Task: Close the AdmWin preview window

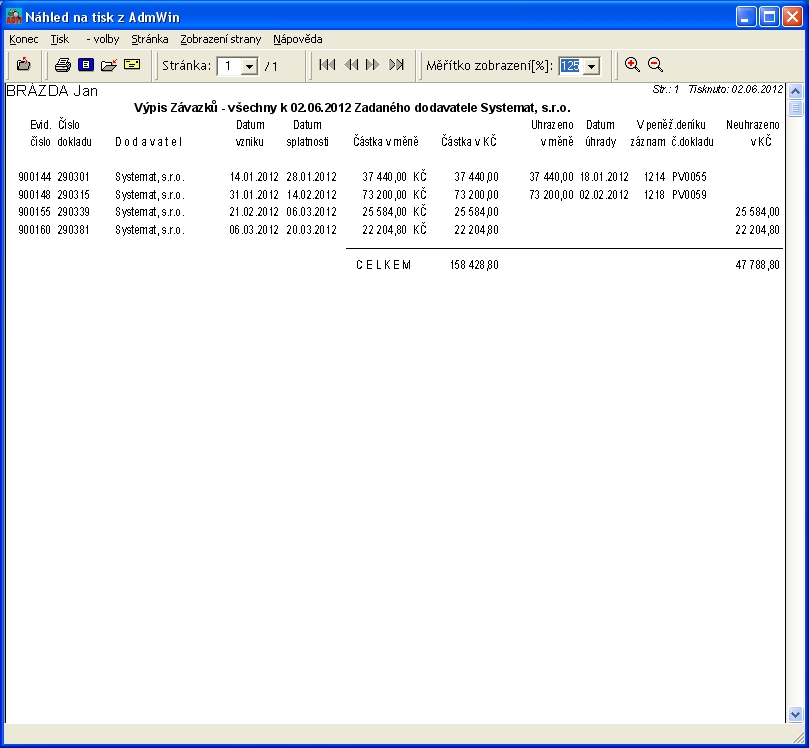Action: (x=792, y=17)
